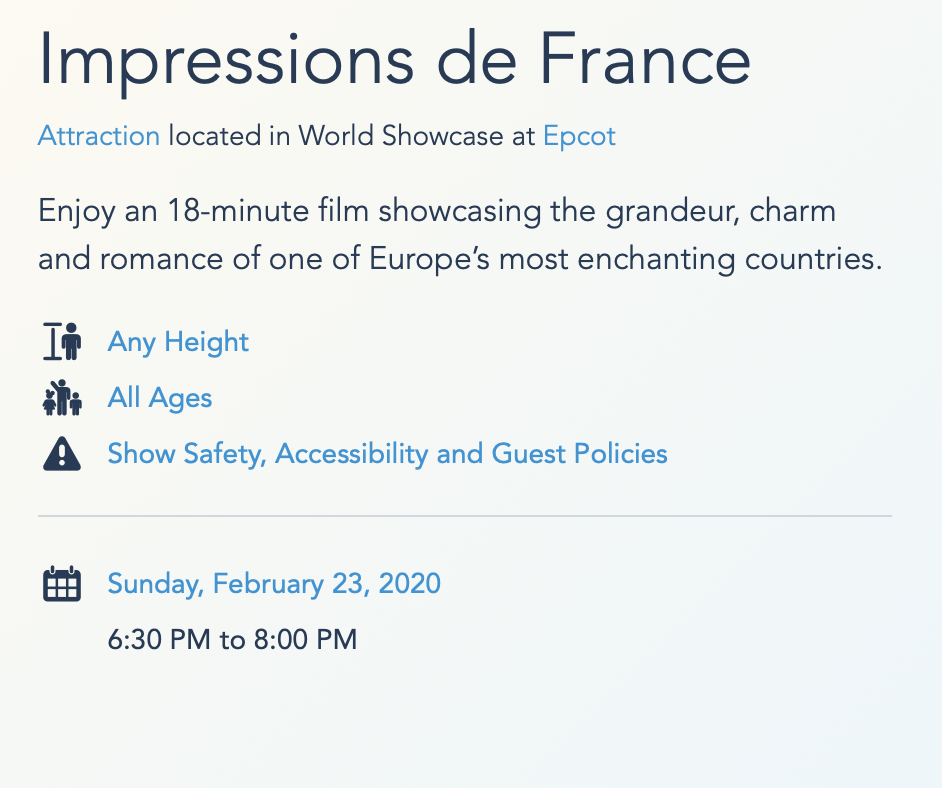
Task: Open the Attraction category link
Action: tap(99, 136)
